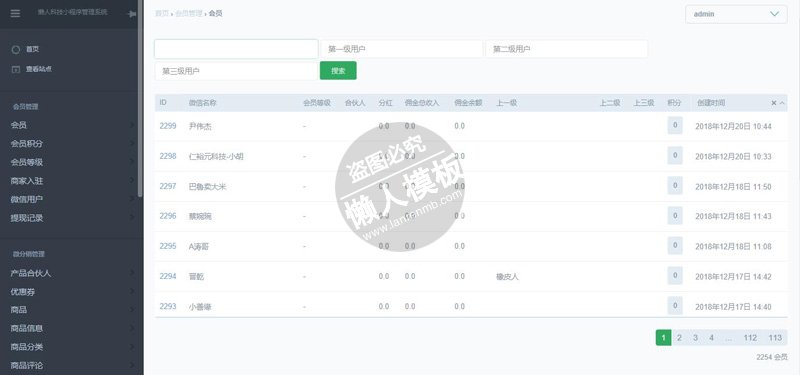Click the 2254 会员 total count

772,357
